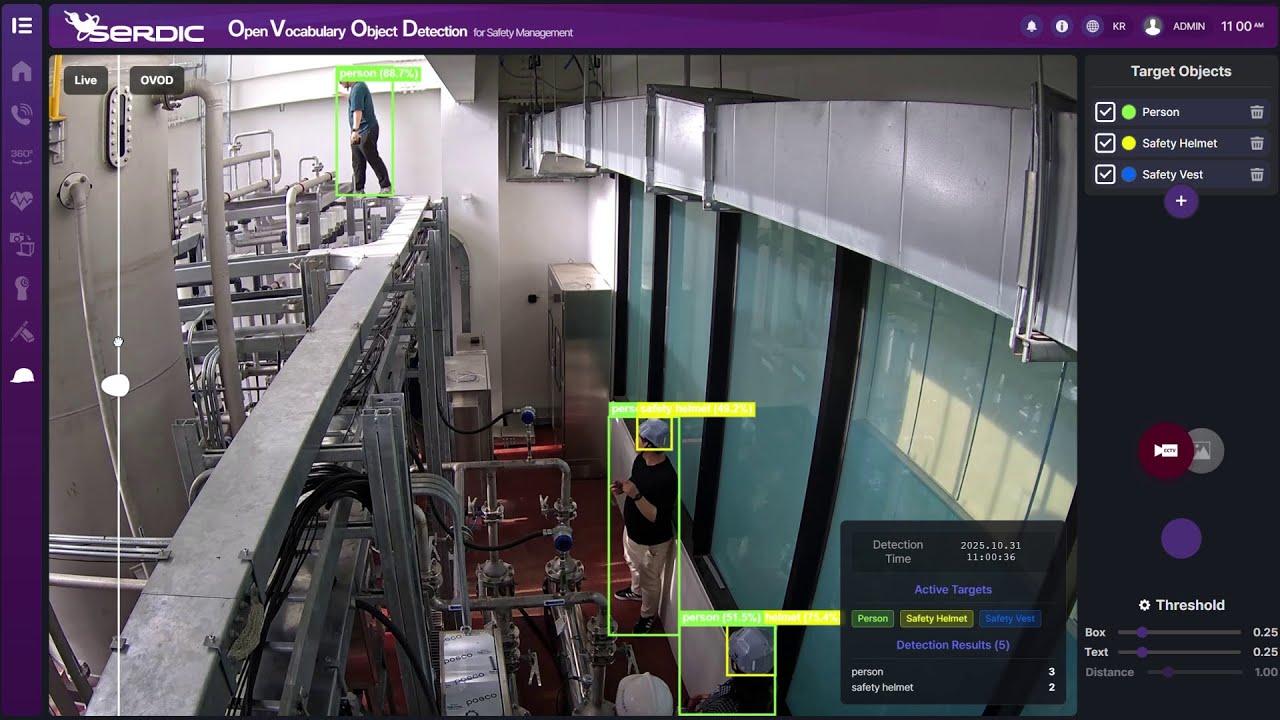Uncheck the Safety Helmet checkbox

coord(1105,143)
